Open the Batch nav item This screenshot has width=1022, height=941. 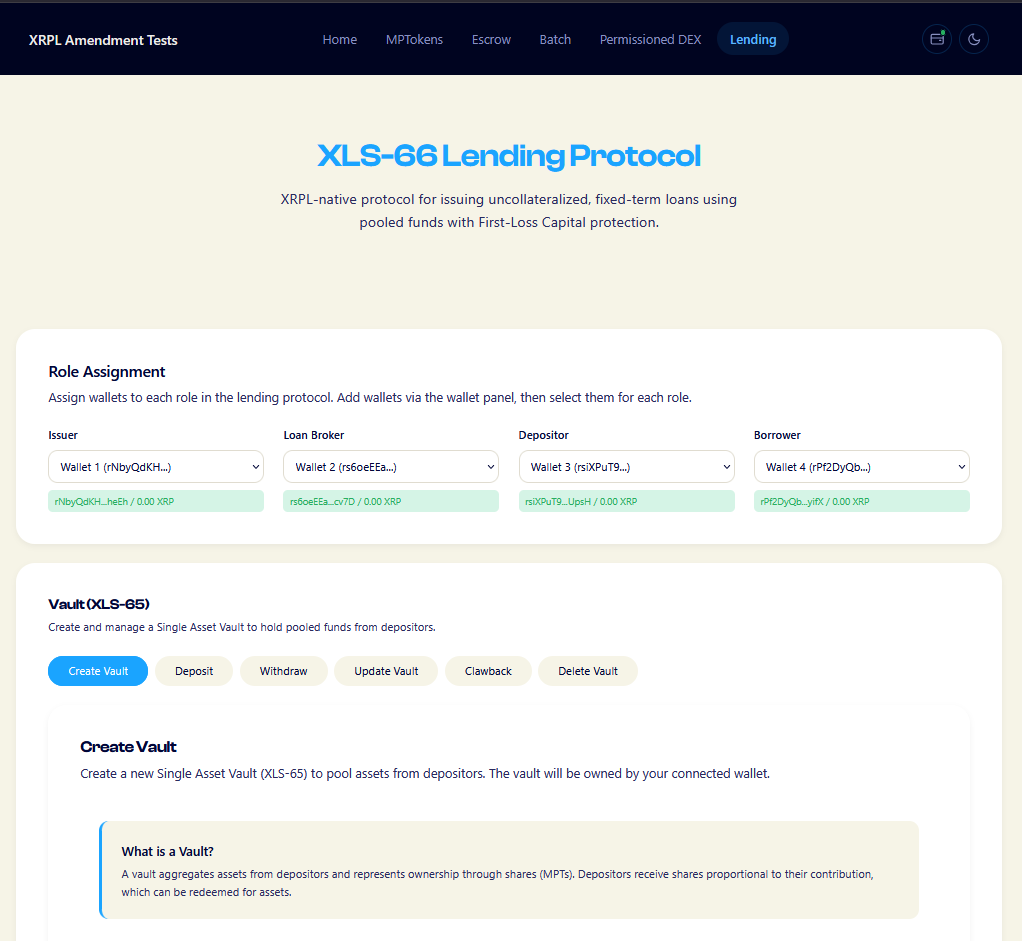[x=555, y=39]
